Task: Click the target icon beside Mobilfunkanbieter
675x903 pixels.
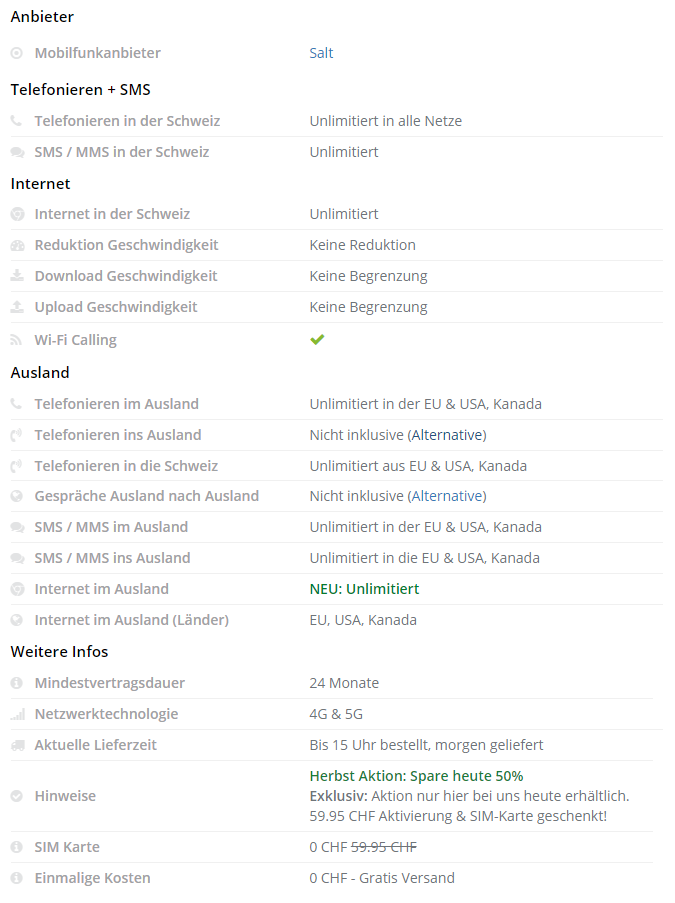Action: pyautogui.click(x=17, y=53)
